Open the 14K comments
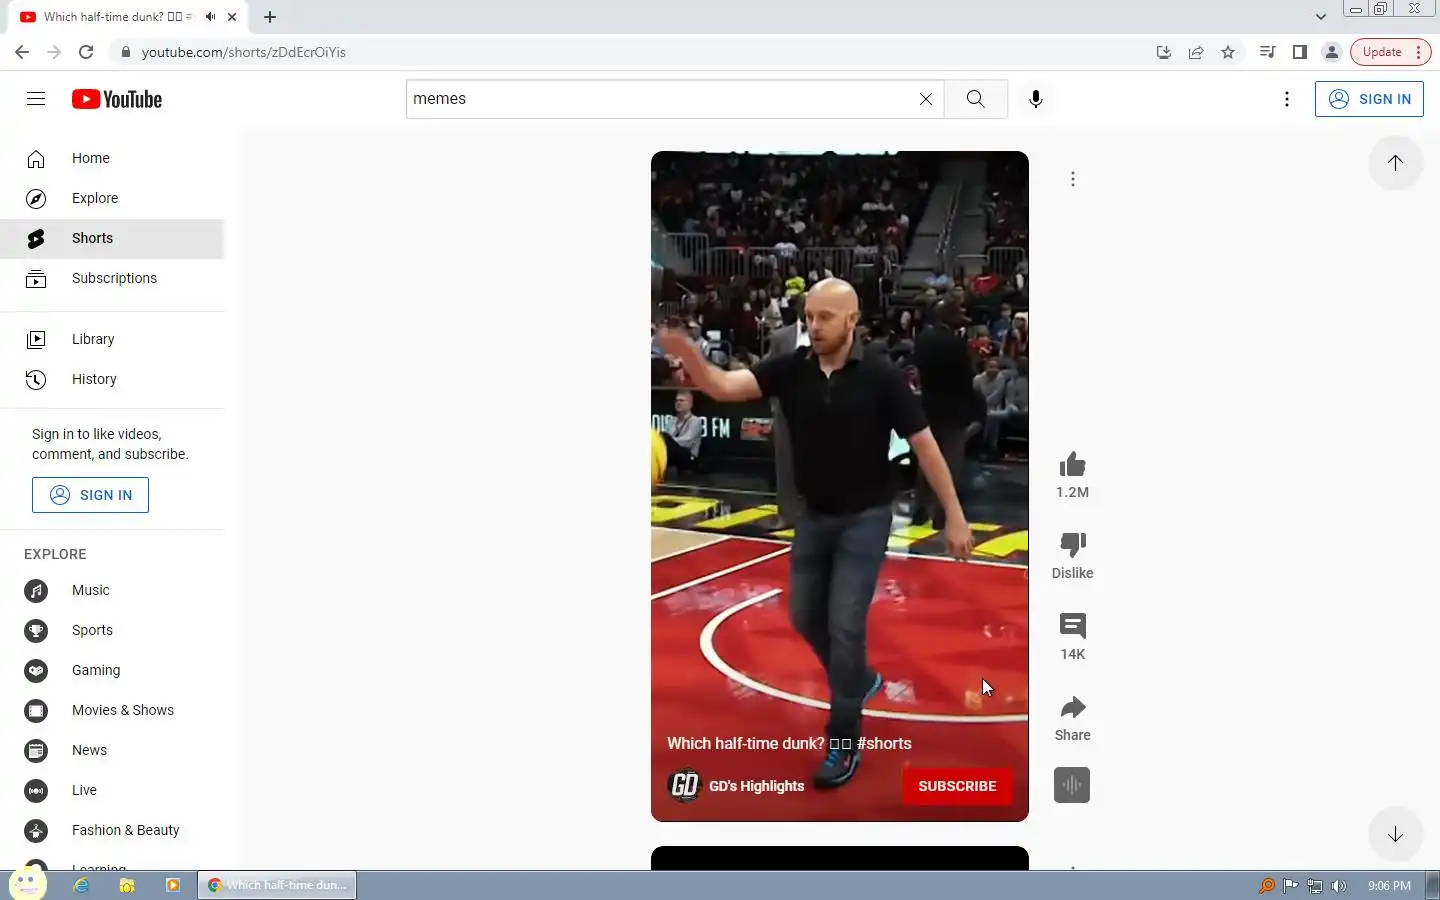The image size is (1440, 900). [1072, 626]
